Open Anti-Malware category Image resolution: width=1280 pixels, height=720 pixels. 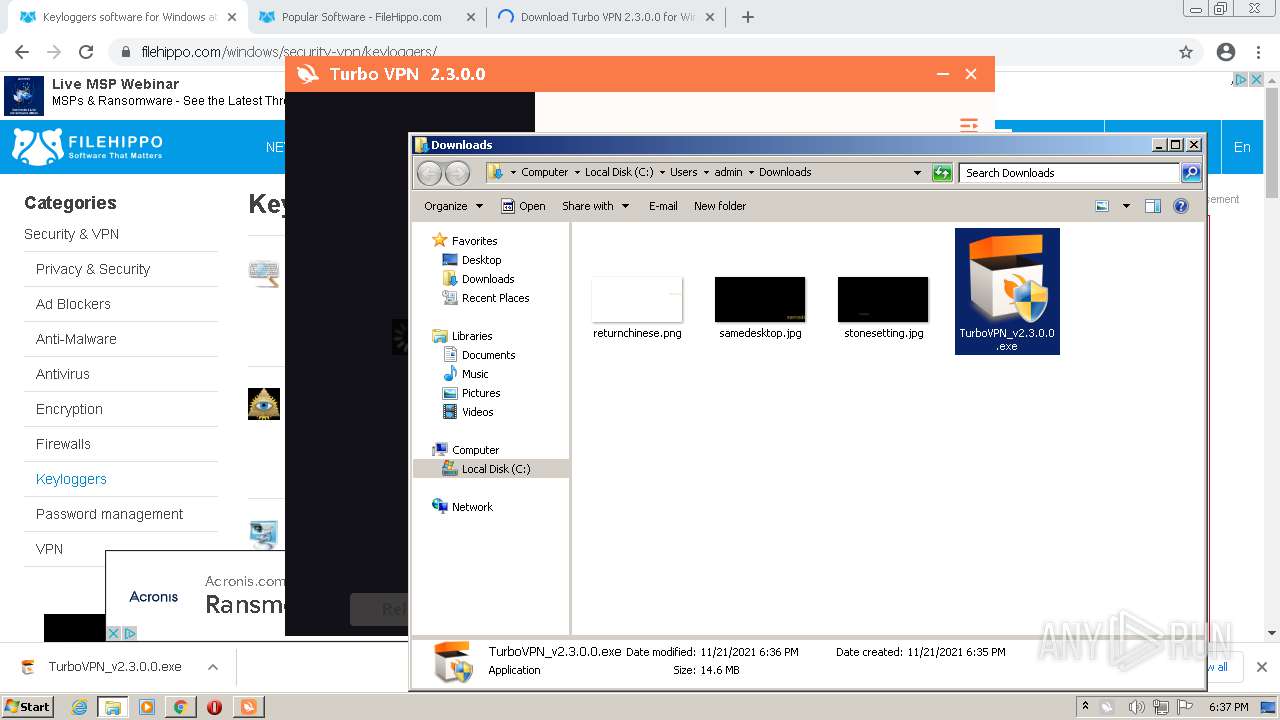(x=76, y=339)
